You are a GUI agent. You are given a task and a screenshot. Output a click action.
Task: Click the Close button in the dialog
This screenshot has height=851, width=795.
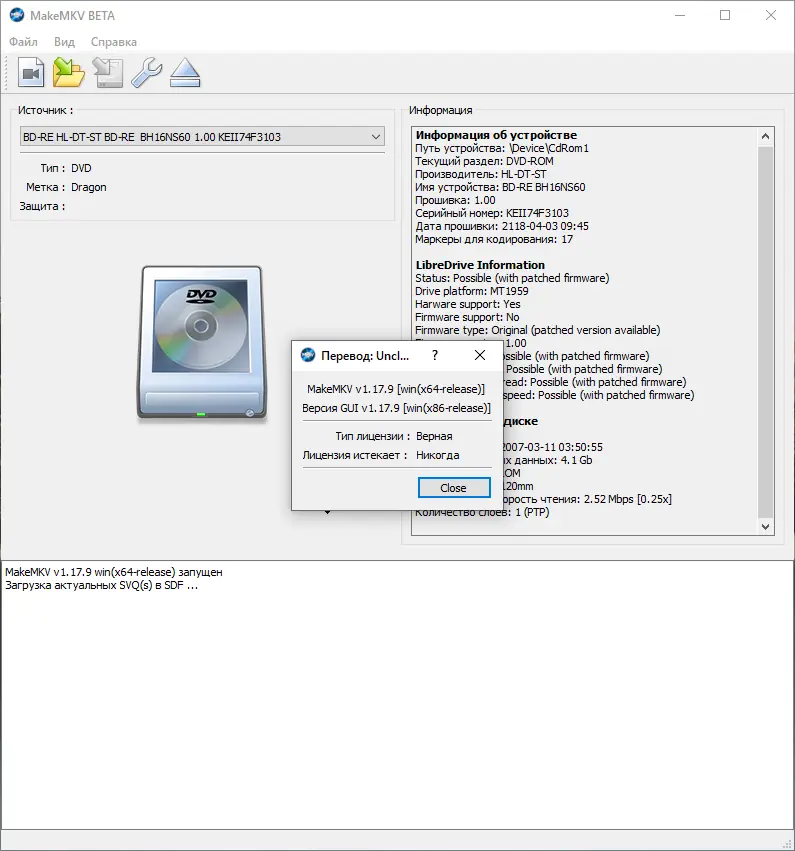(x=454, y=487)
